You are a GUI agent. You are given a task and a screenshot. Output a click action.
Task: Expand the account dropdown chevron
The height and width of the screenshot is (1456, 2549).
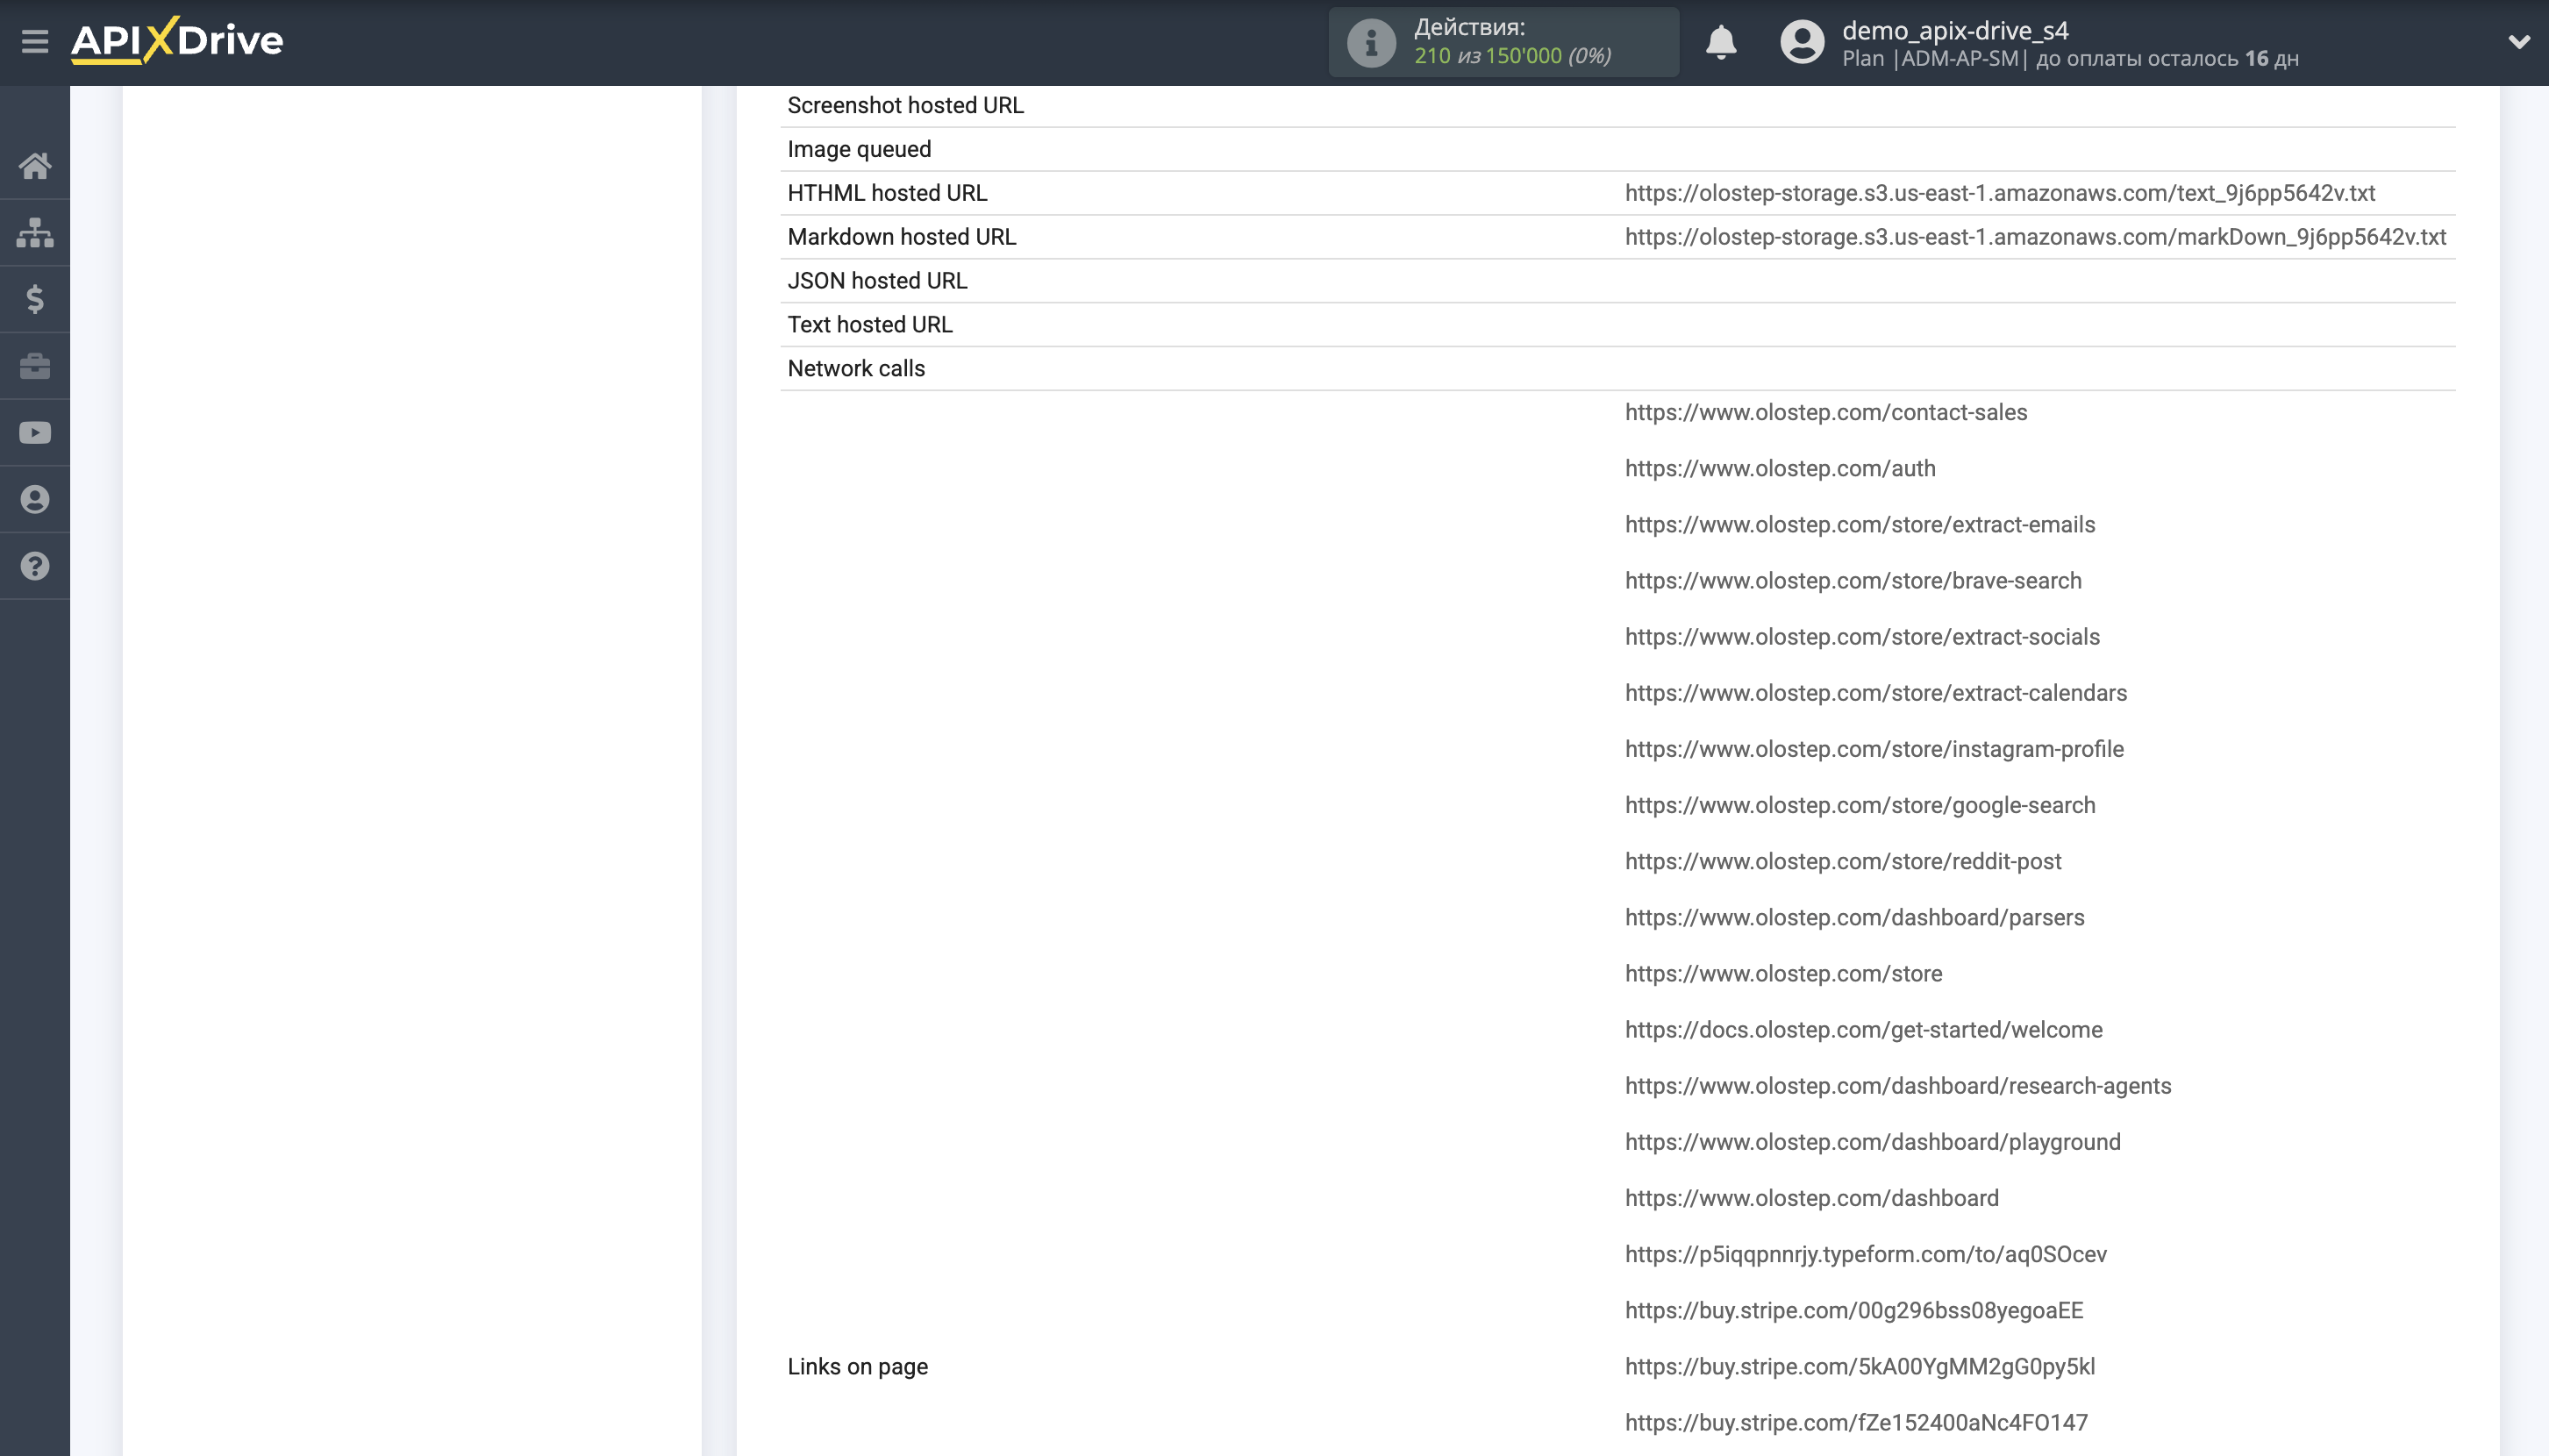[x=2518, y=42]
